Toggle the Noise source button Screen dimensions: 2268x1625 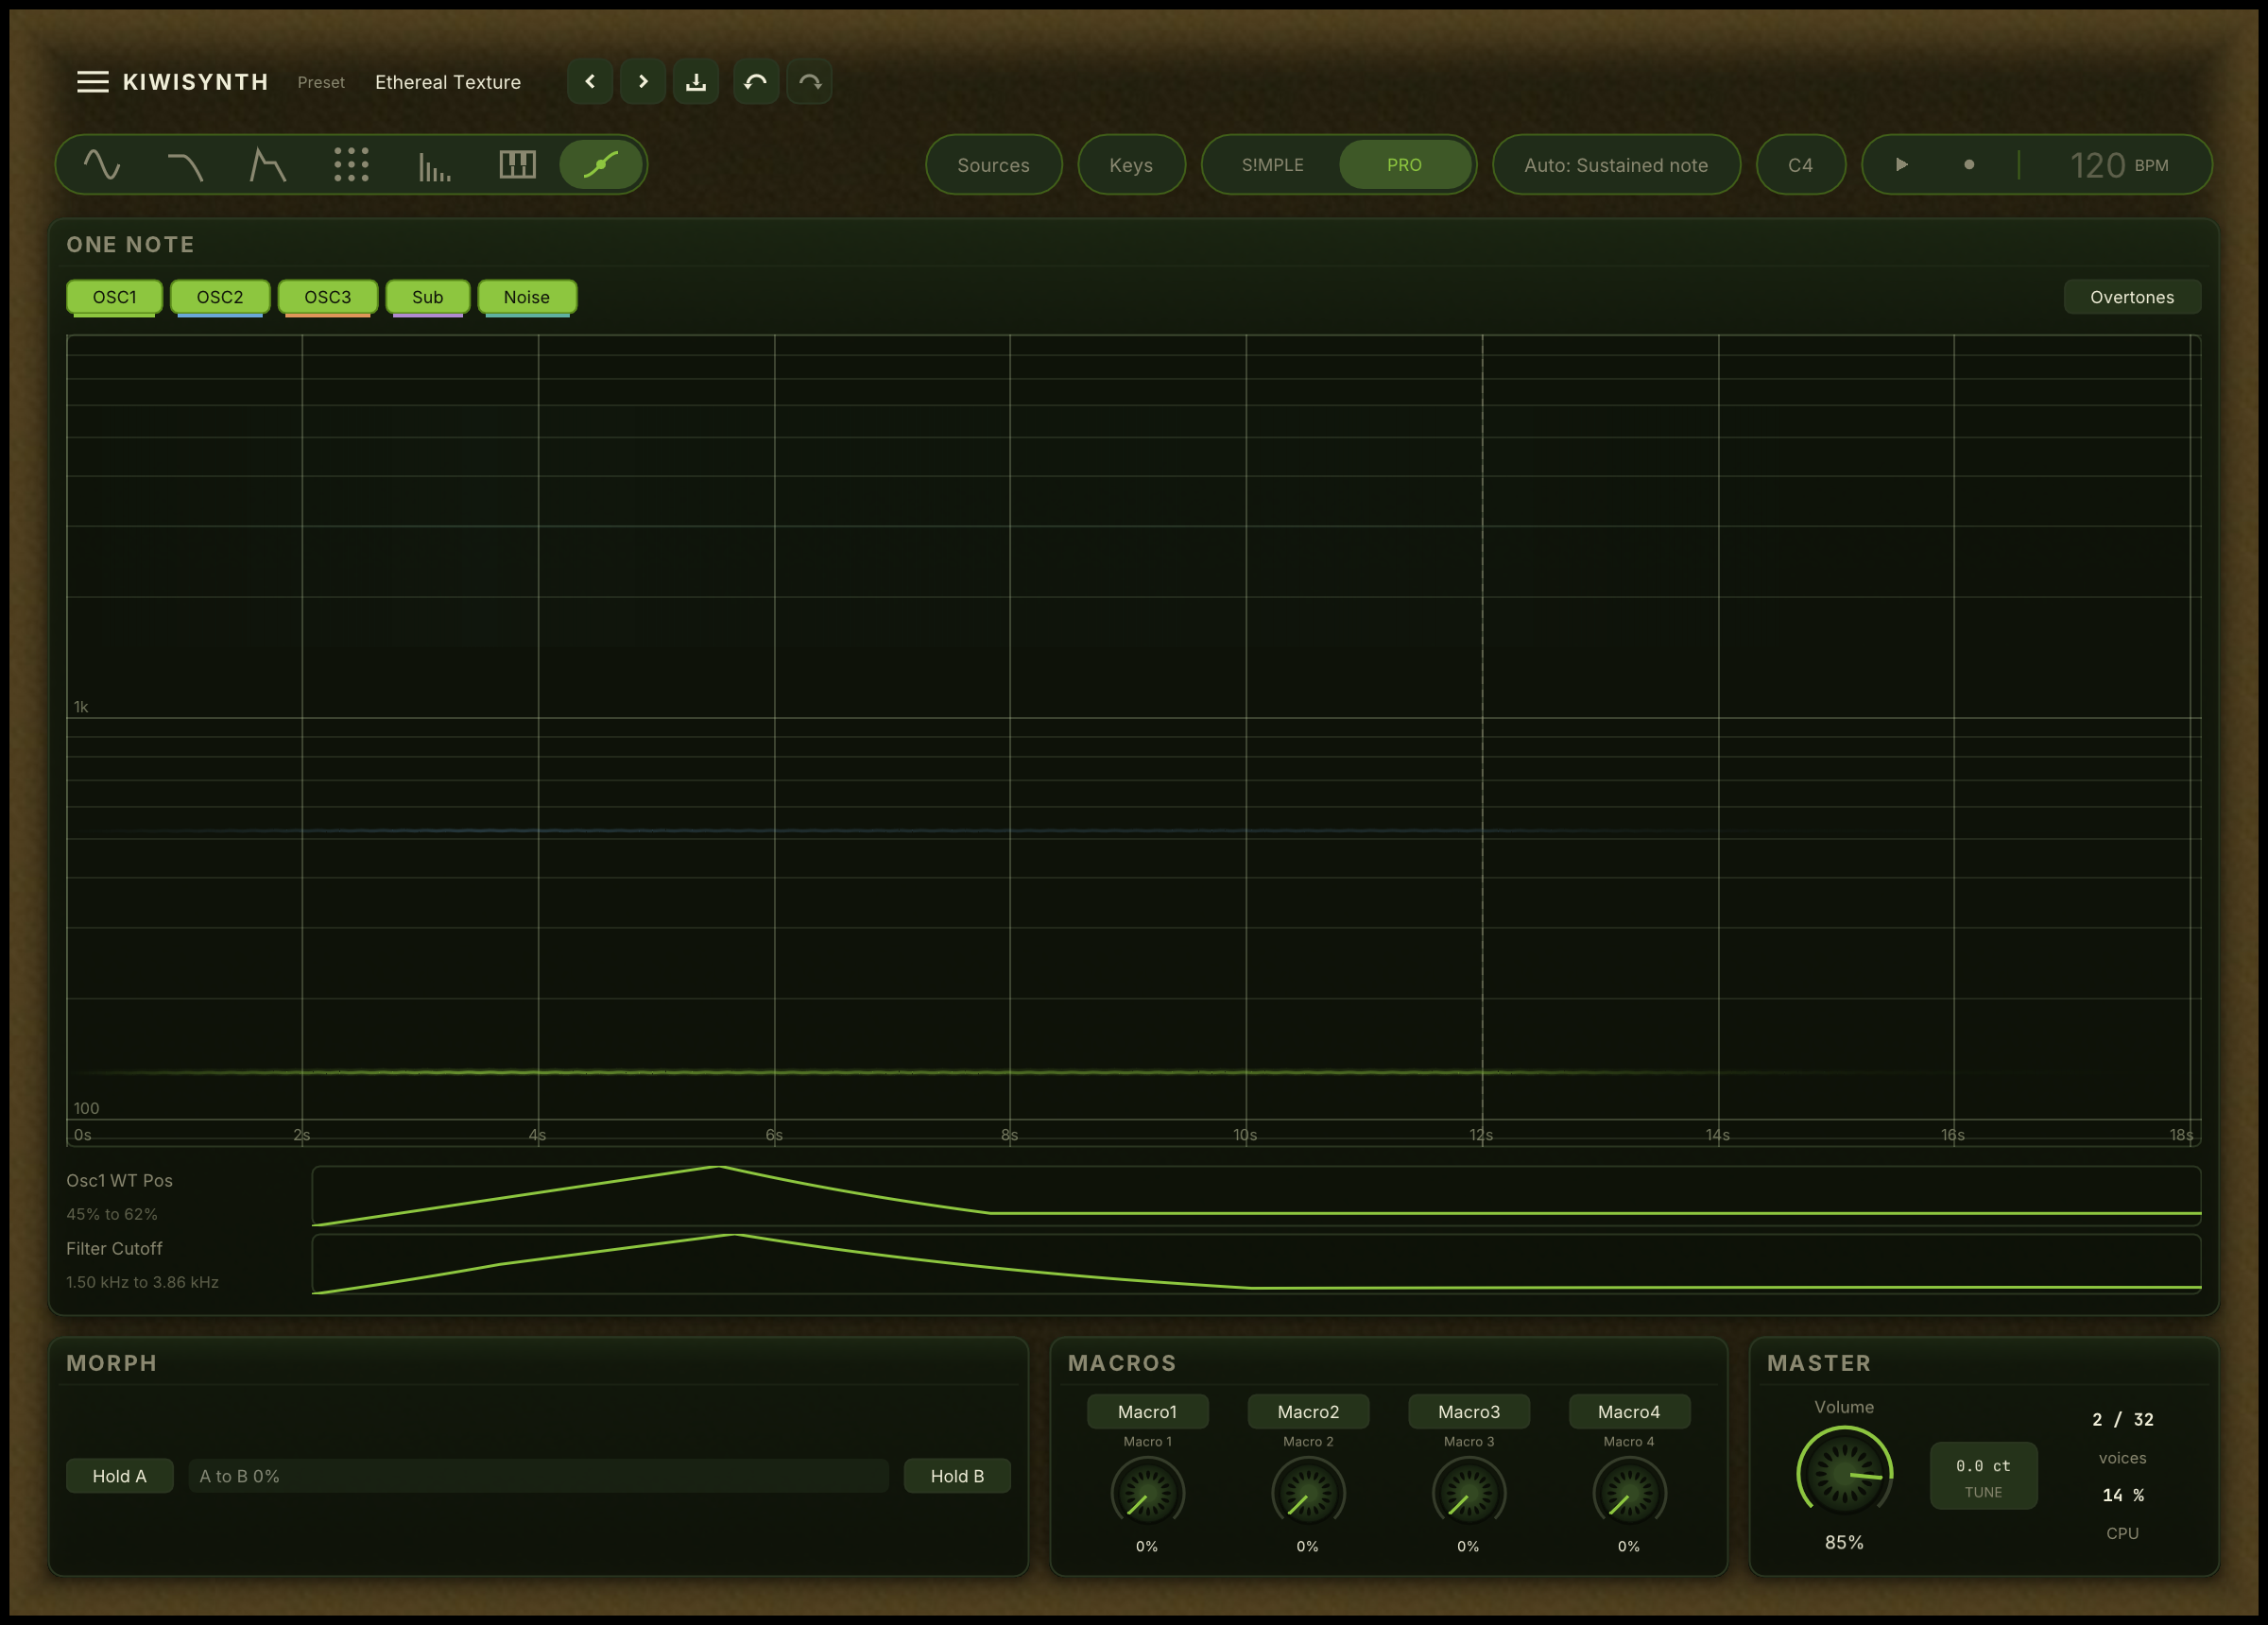point(527,297)
